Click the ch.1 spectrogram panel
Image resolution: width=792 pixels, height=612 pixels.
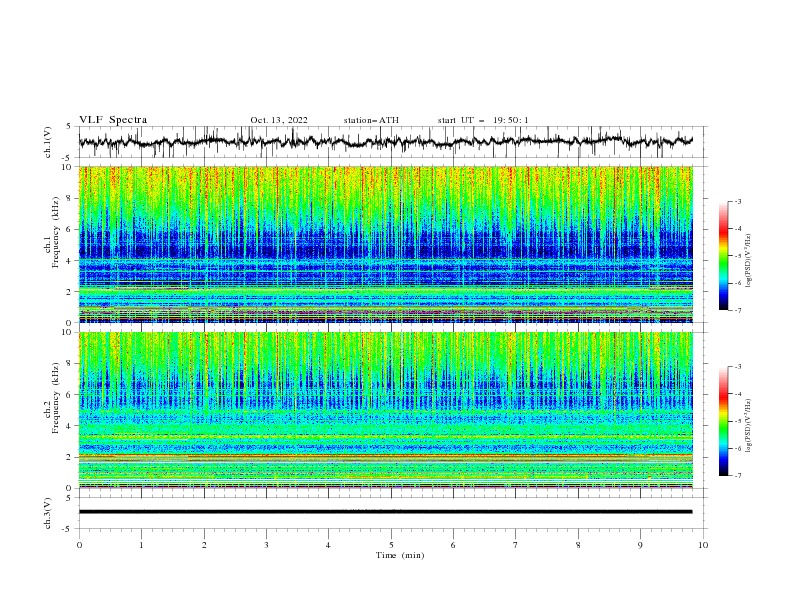[385, 244]
